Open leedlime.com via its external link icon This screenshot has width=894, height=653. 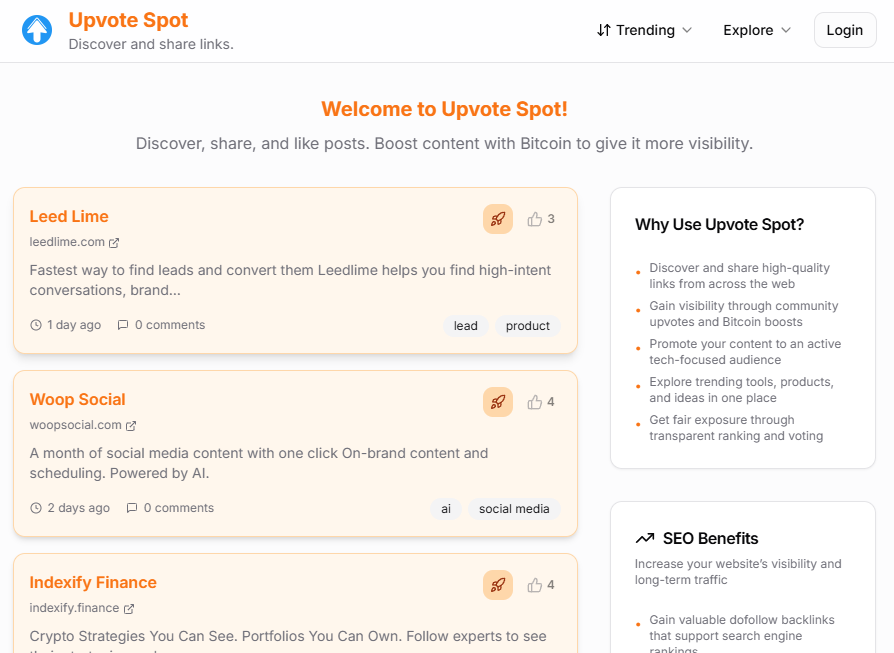(115, 242)
